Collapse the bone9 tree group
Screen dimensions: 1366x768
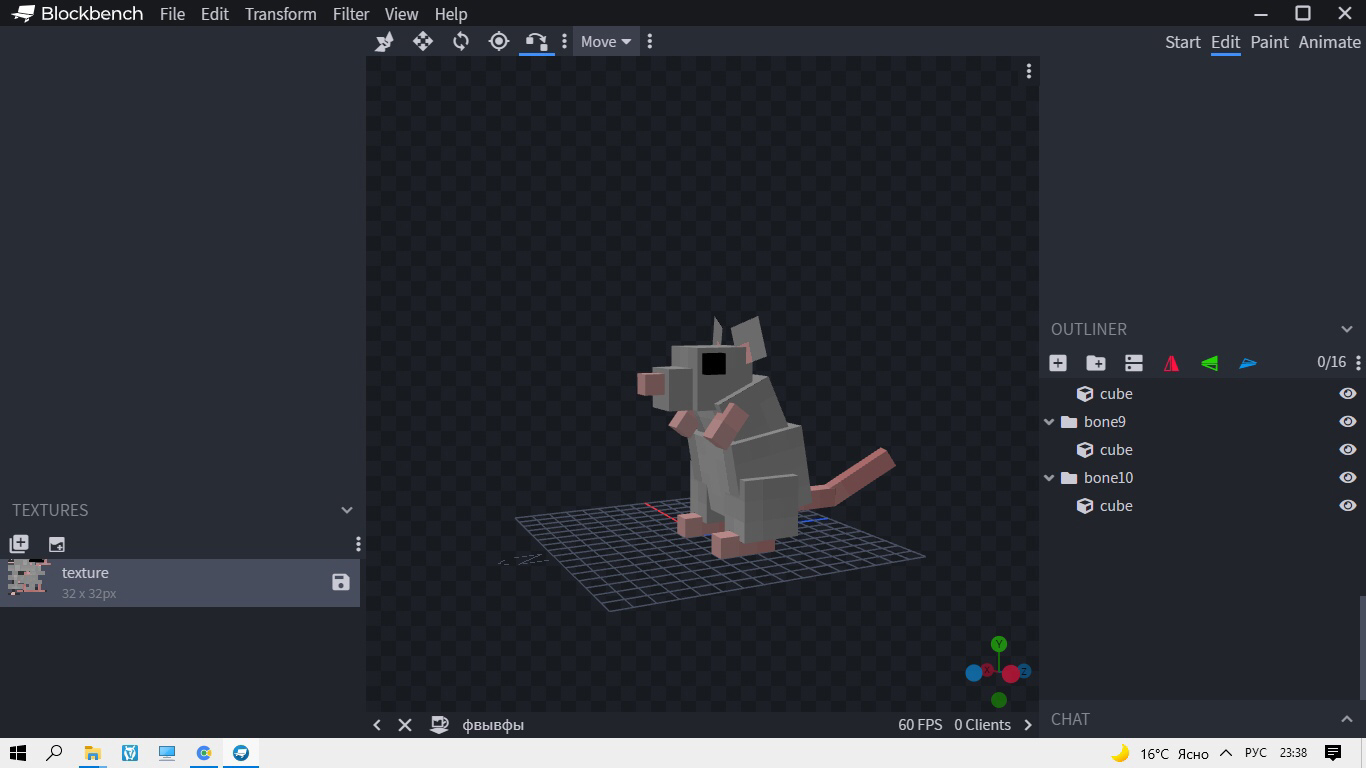[x=1049, y=422]
